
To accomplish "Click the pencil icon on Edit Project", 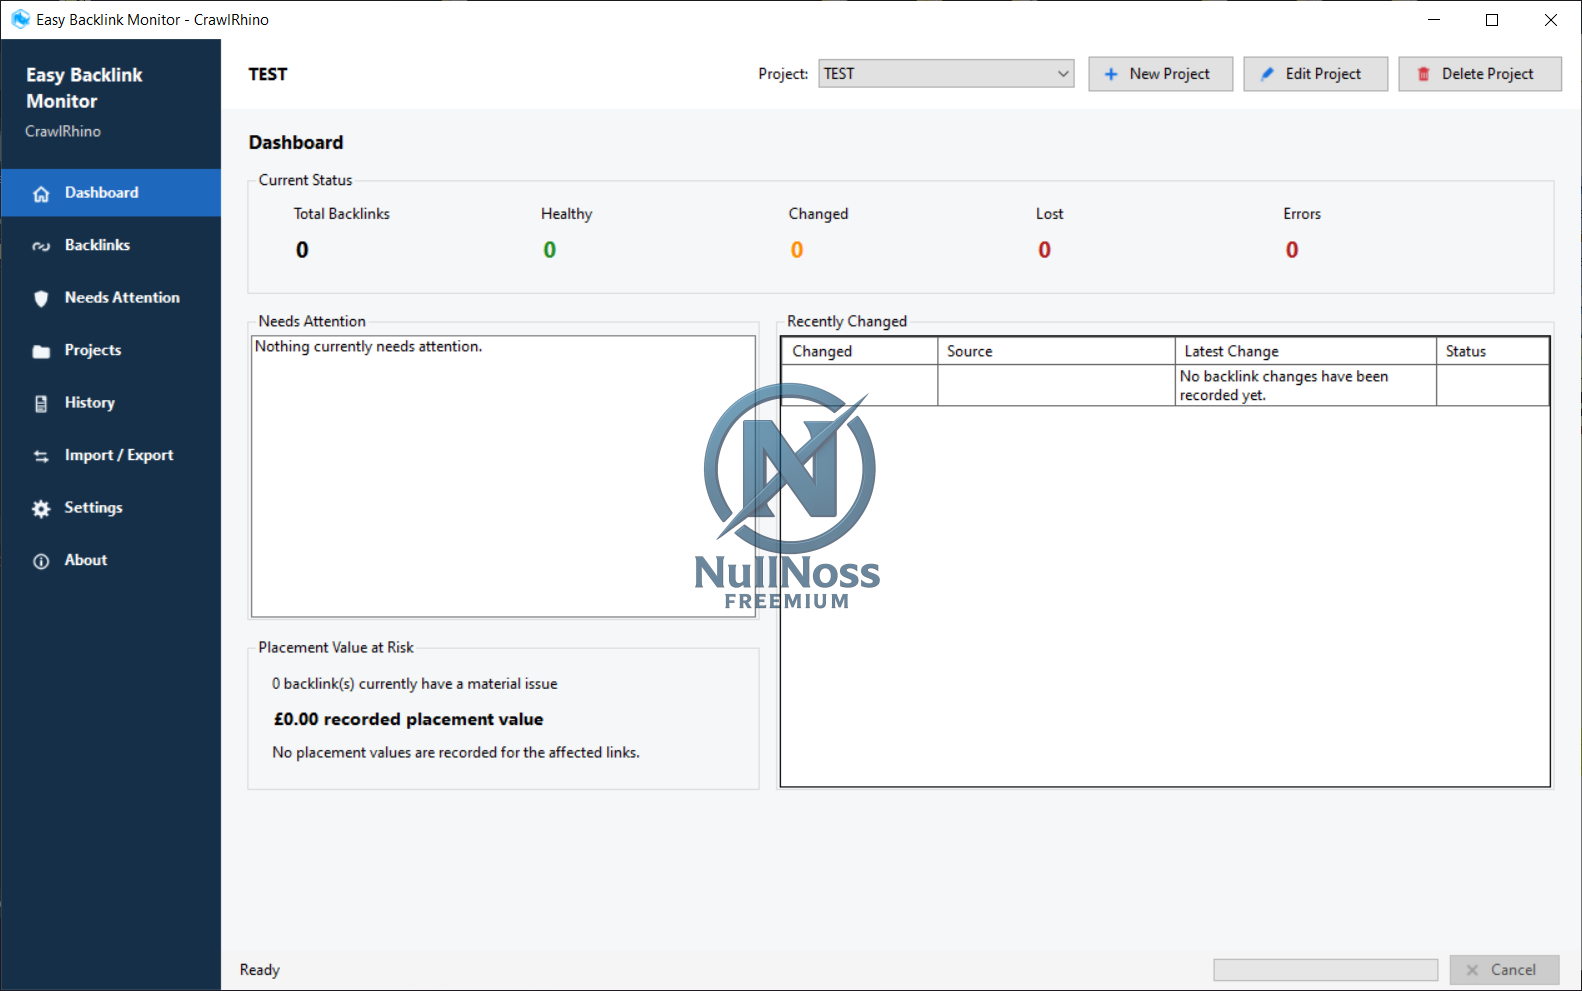I will pos(1267,74).
